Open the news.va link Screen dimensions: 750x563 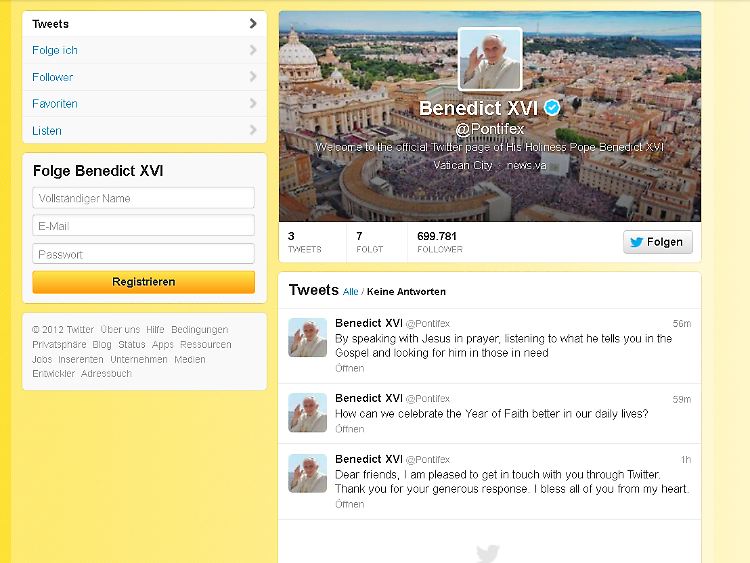coord(526,166)
